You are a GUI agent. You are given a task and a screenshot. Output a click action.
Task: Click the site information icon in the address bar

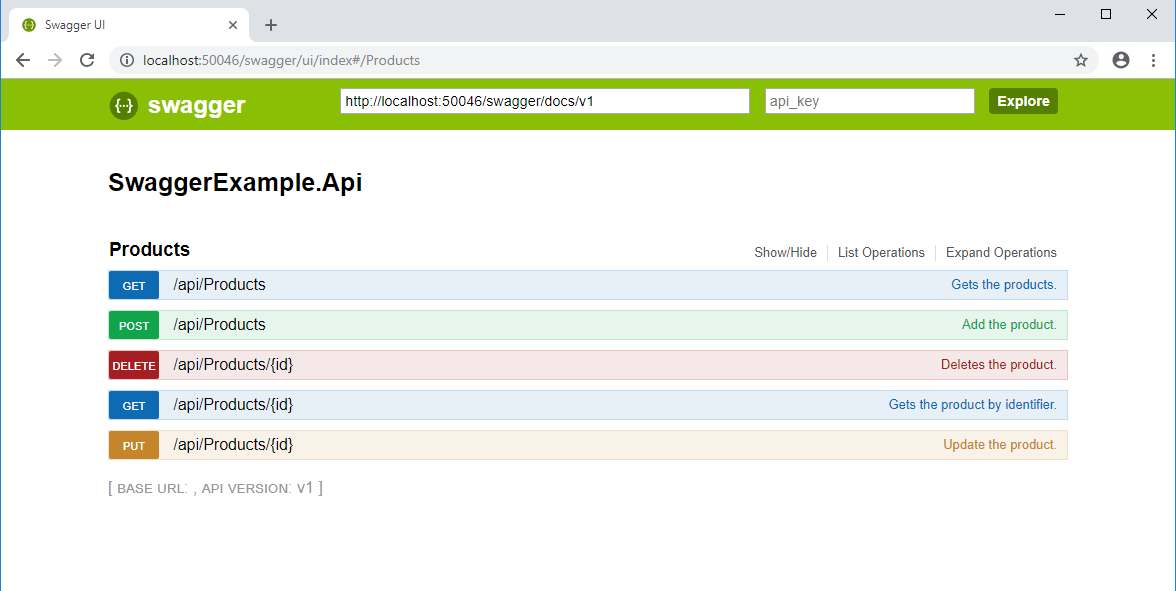tap(127, 60)
